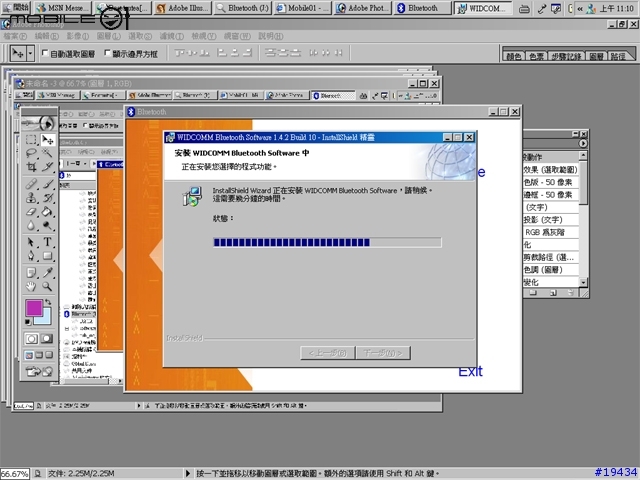Screen dimensions: 640x480
Task: Reset default foreground and background colors
Action: point(28,322)
